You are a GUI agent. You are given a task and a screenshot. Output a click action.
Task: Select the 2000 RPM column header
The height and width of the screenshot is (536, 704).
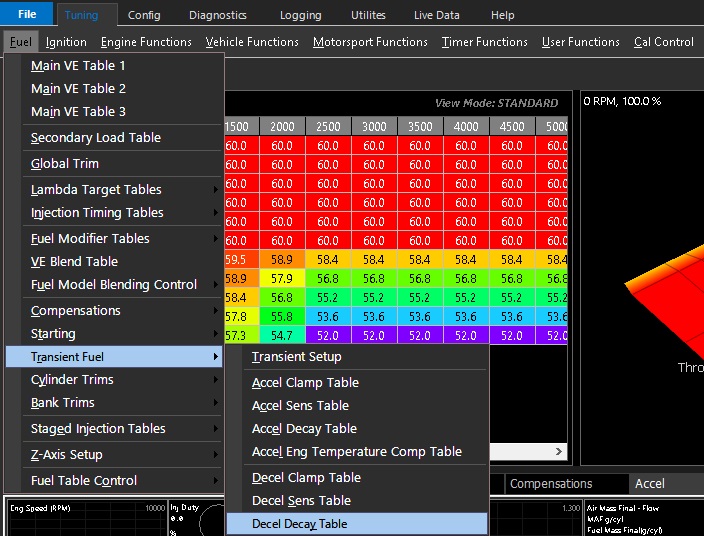point(282,127)
